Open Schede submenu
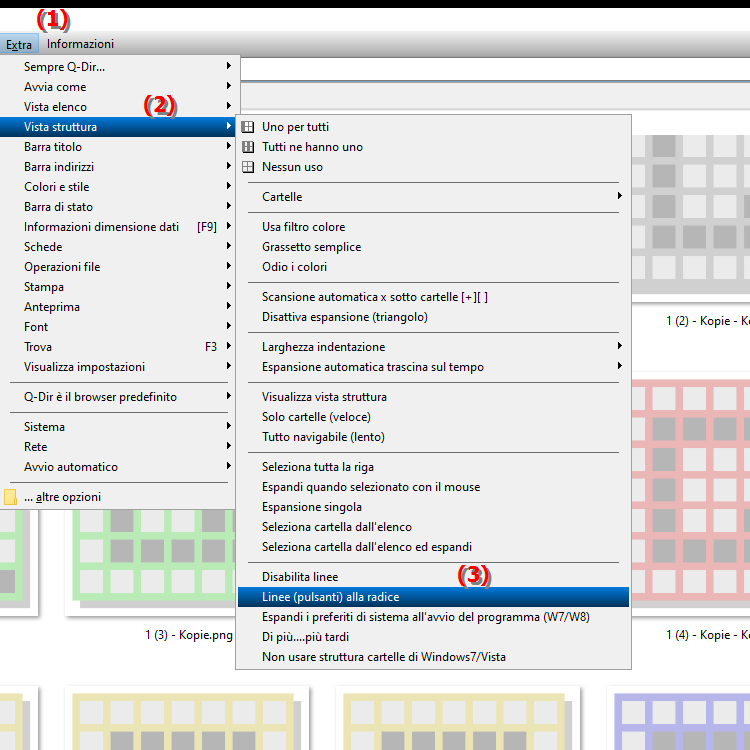750x750 pixels. pos(117,247)
